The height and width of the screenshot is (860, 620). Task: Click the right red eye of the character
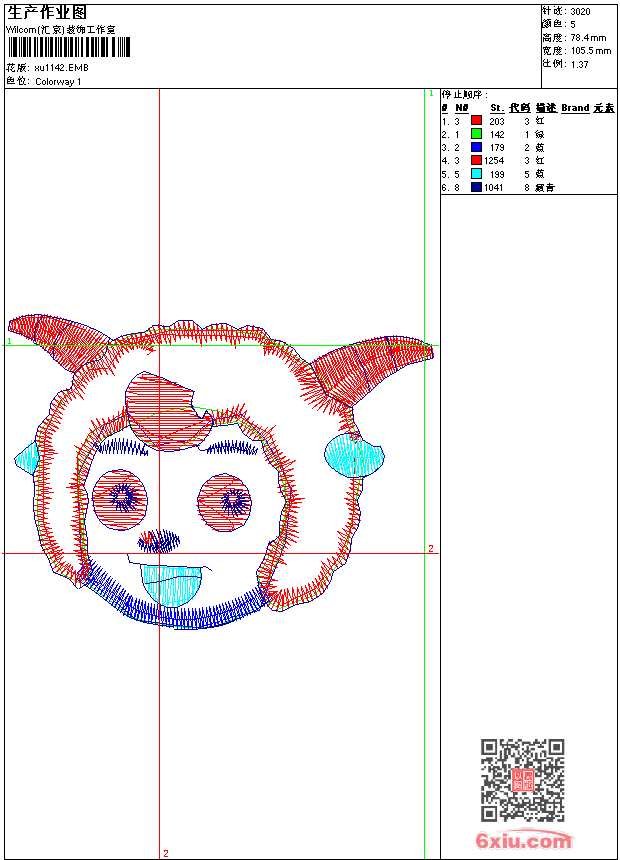pos(224,503)
